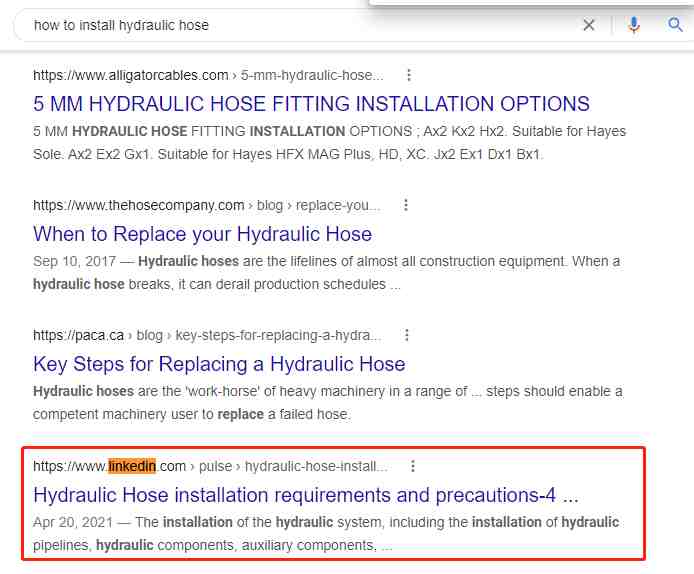The image size is (694, 574).
Task: Clear the search query with the X icon
Action: click(x=589, y=25)
